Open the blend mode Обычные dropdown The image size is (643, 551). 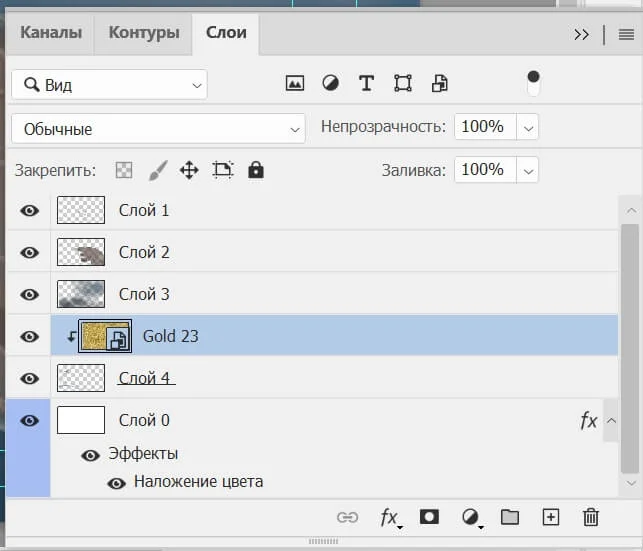158,129
